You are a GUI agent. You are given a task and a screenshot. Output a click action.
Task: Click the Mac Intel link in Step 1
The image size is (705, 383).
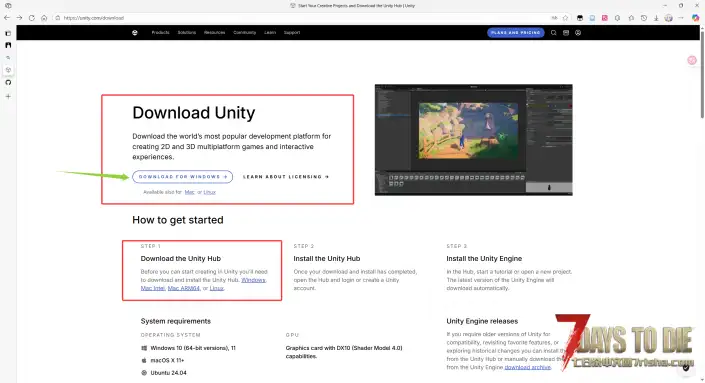152,288
